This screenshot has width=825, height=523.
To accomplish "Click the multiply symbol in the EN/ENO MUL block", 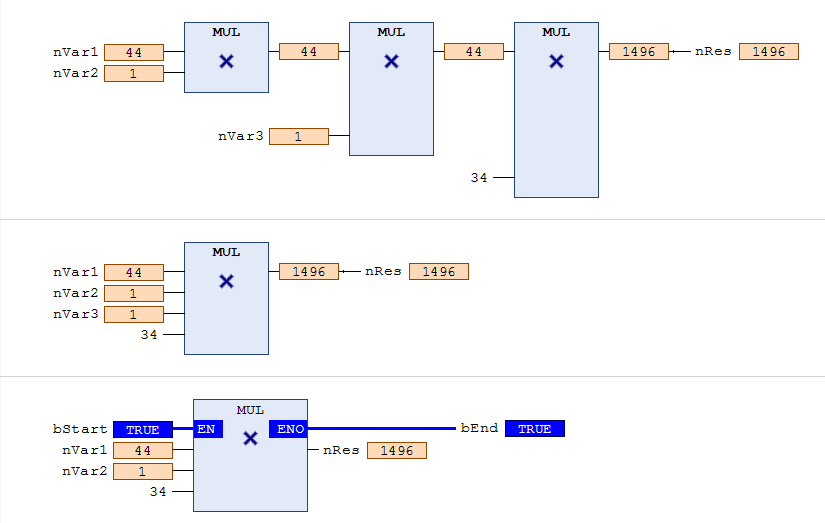I will [250, 438].
